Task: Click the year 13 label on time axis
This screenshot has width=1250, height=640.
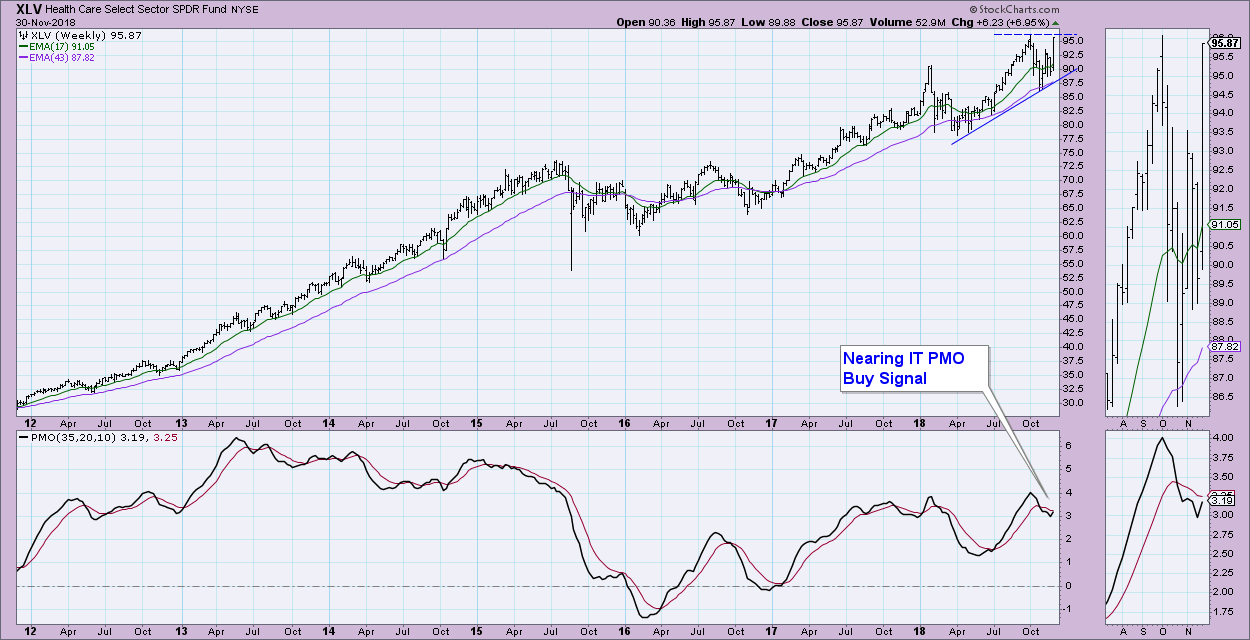Action: click(183, 423)
